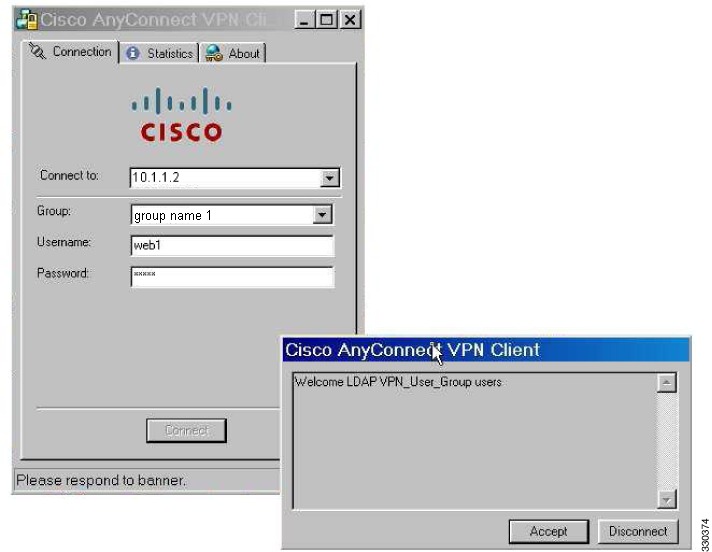Click the plug icon on Connection tab

37,51
